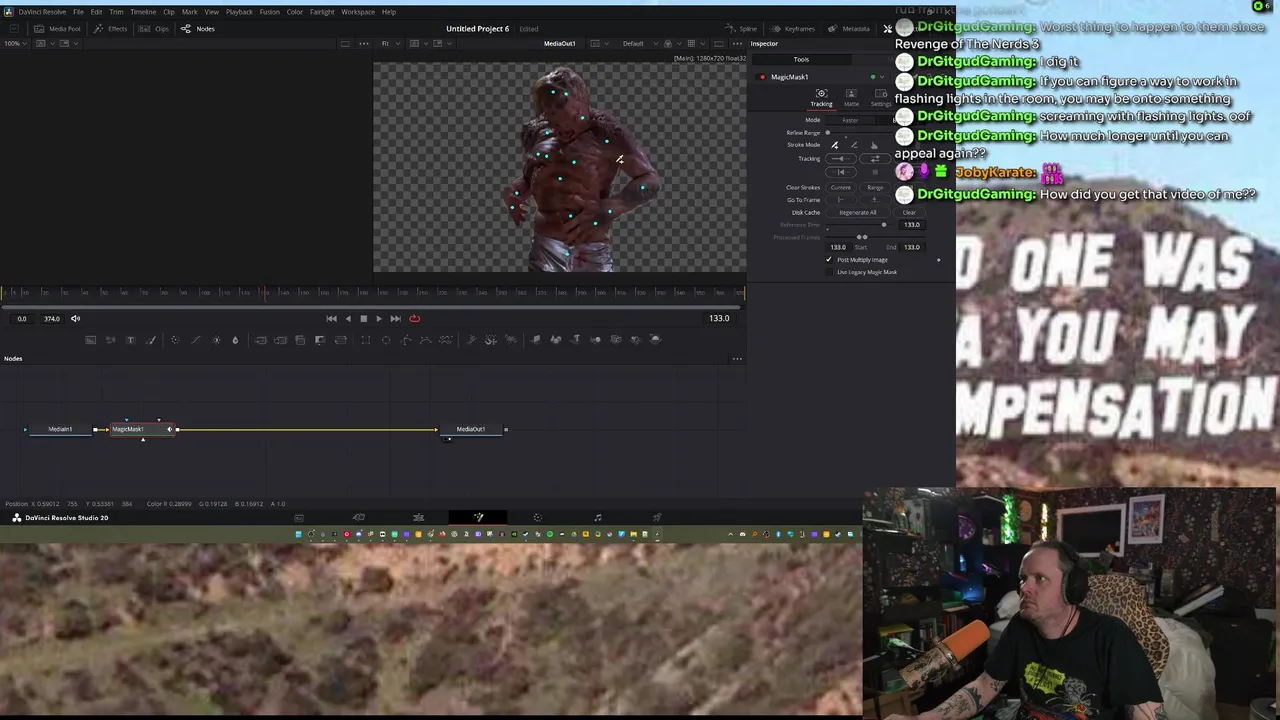The width and height of the screenshot is (1280, 720).
Task: Open the Fairlight menu
Action: click(x=322, y=12)
